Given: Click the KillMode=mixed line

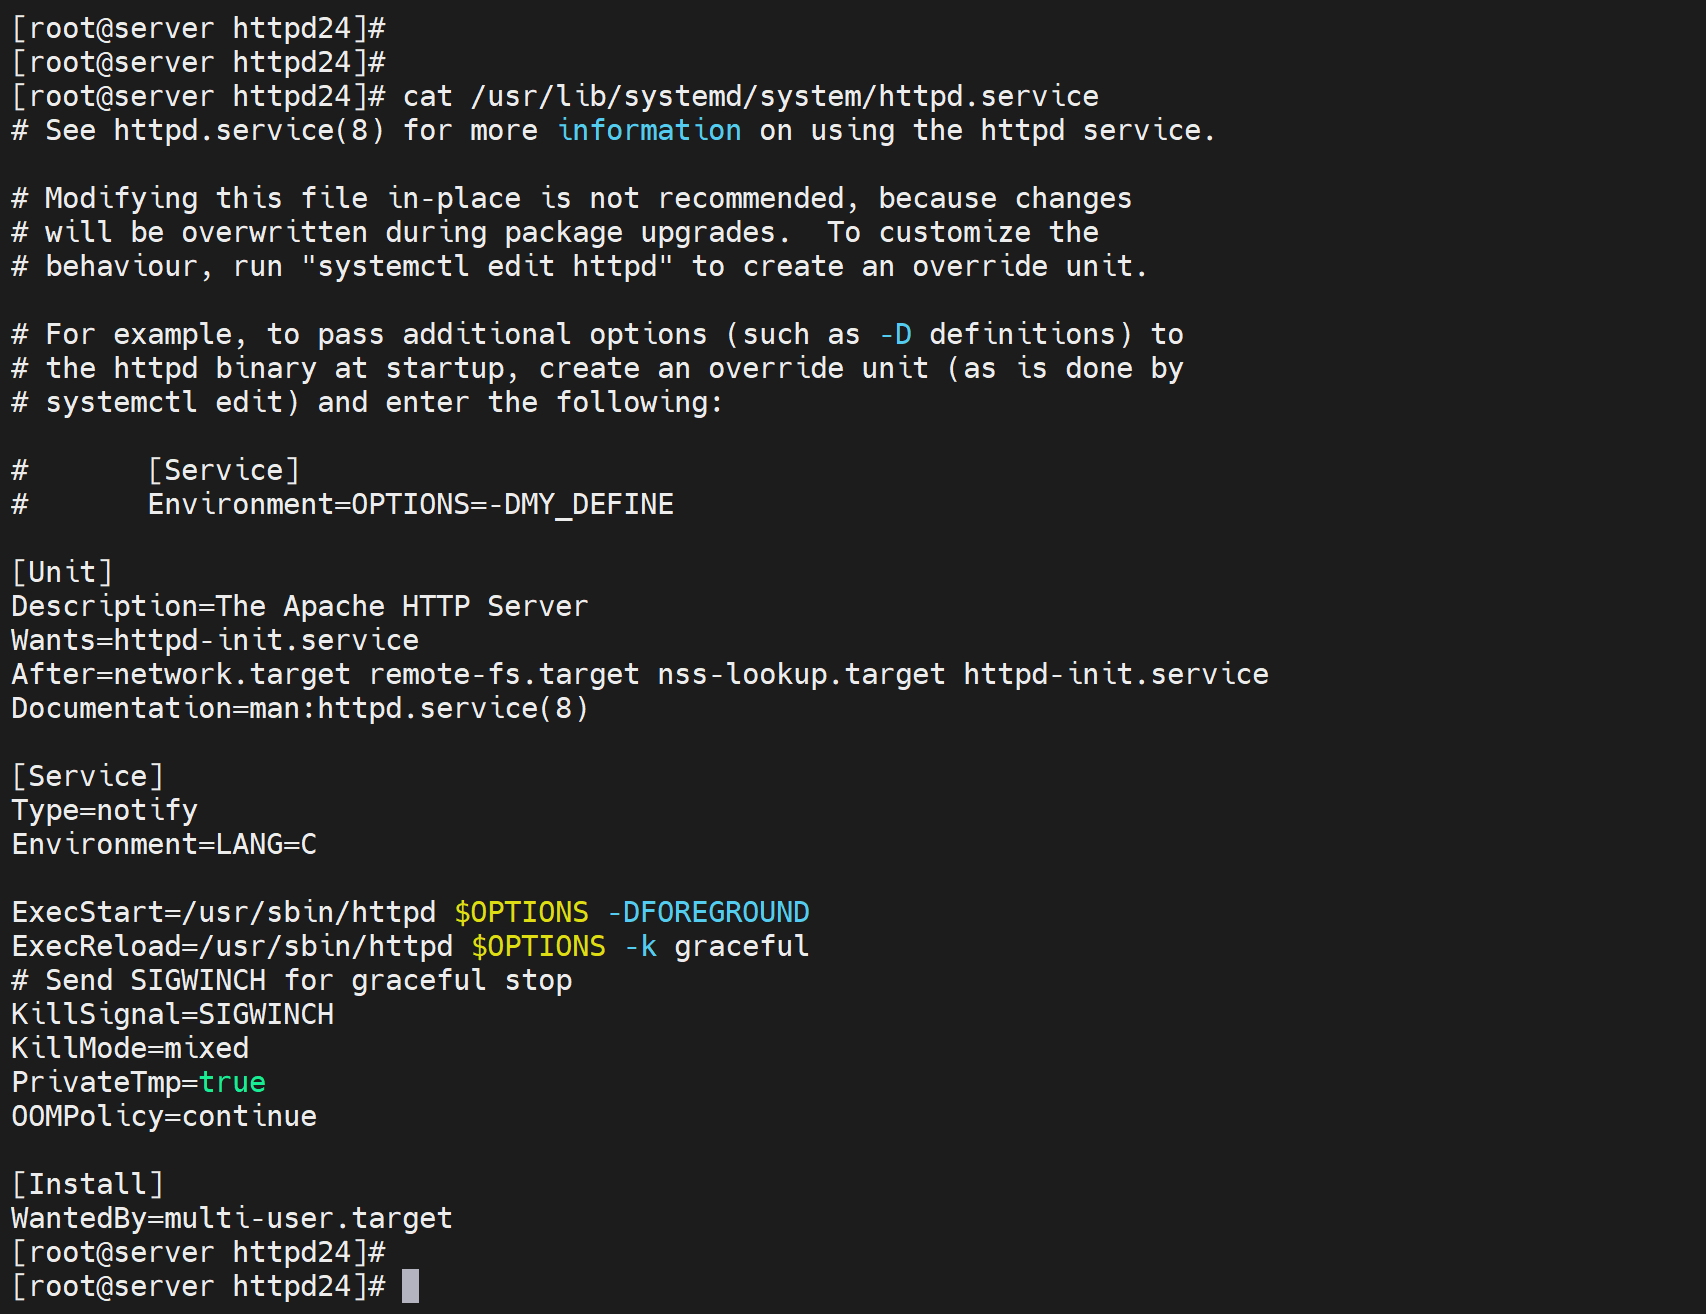Looking at the screenshot, I should pyautogui.click(x=130, y=1048).
